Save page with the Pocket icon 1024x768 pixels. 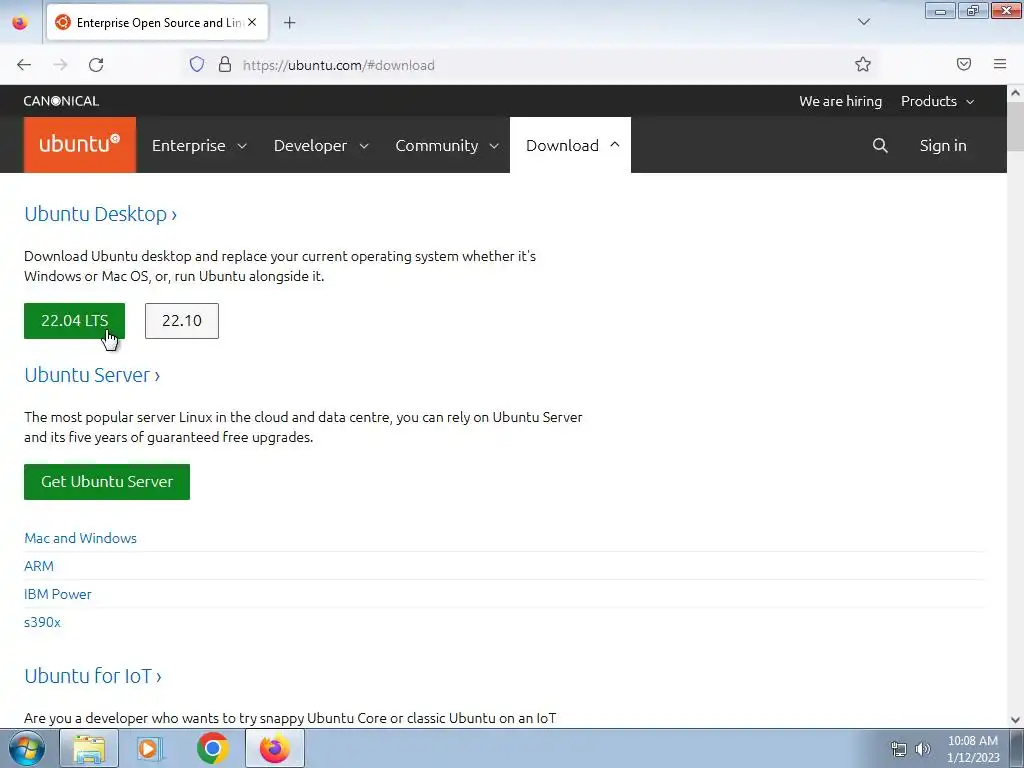964,64
